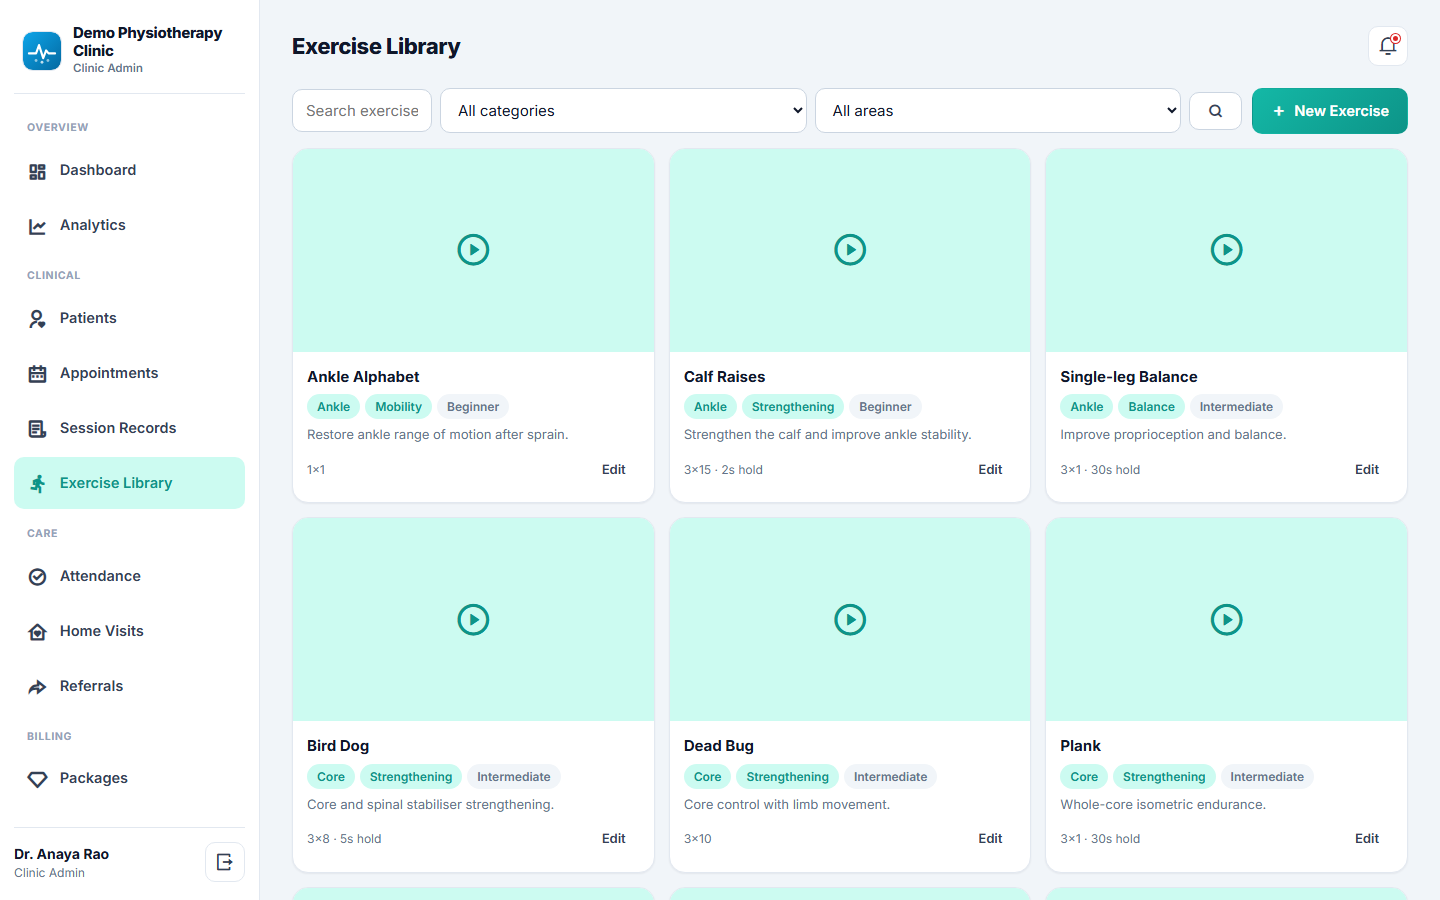Play the Plank exercise video
The image size is (1440, 900).
(x=1226, y=620)
